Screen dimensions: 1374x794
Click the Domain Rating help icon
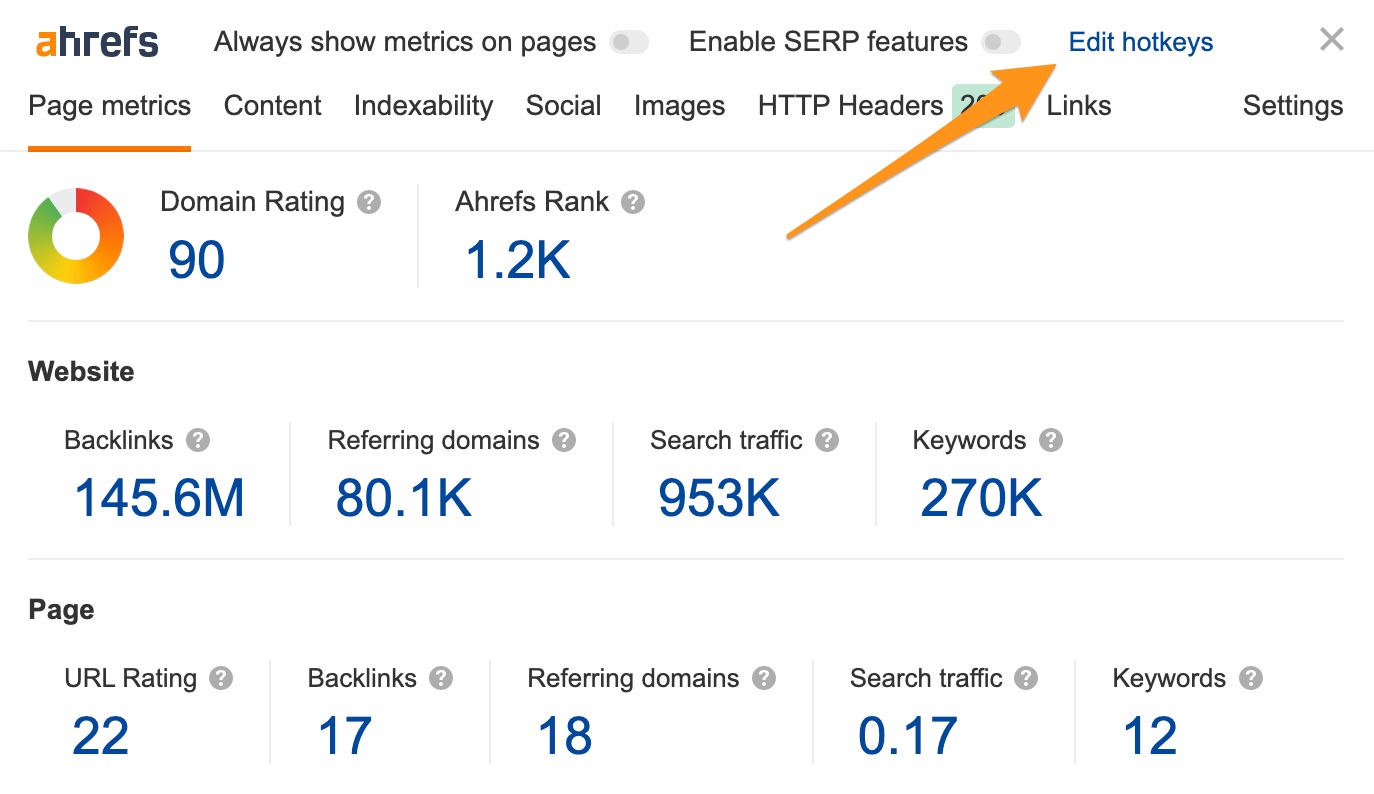[x=369, y=203]
